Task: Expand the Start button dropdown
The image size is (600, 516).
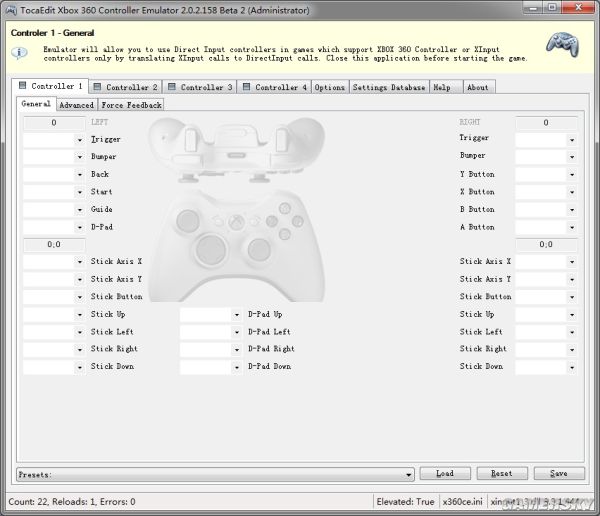Action: (x=80, y=192)
